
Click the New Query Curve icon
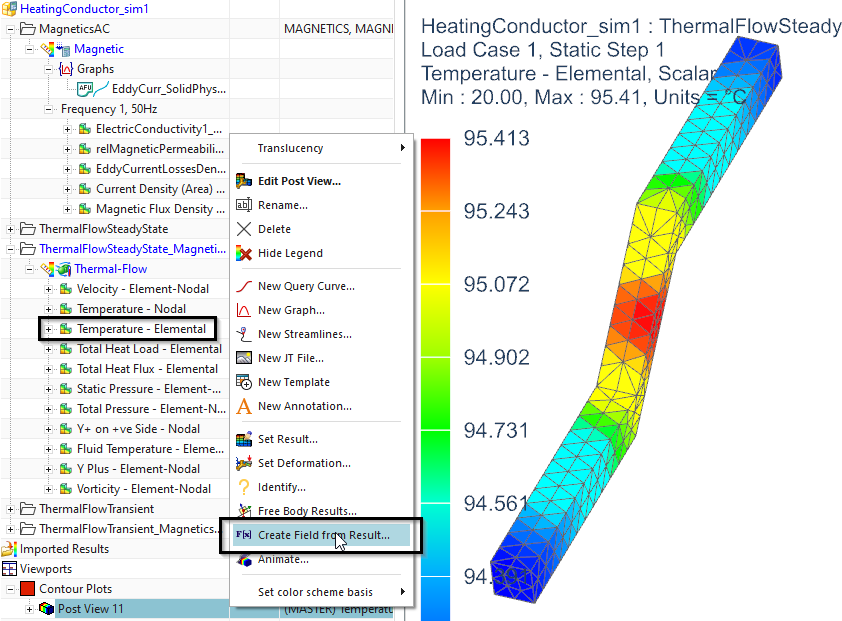[243, 286]
